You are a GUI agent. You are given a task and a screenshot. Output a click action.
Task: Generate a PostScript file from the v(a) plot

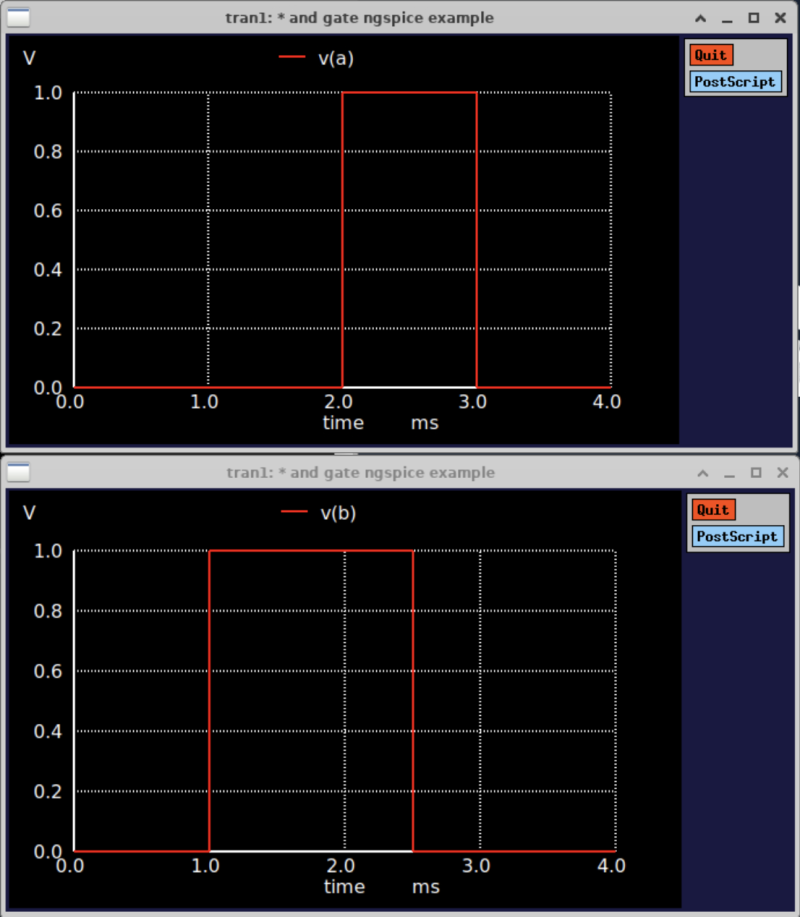tap(735, 82)
